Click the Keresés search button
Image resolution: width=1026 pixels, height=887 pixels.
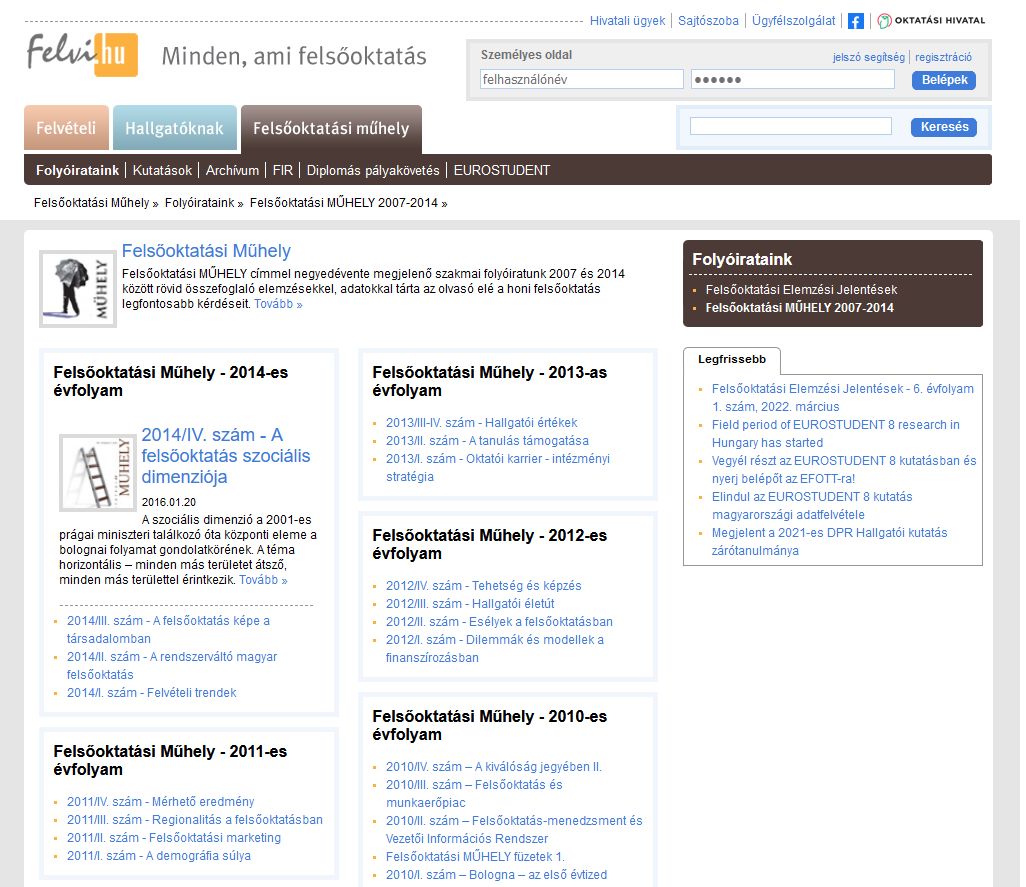[944, 127]
